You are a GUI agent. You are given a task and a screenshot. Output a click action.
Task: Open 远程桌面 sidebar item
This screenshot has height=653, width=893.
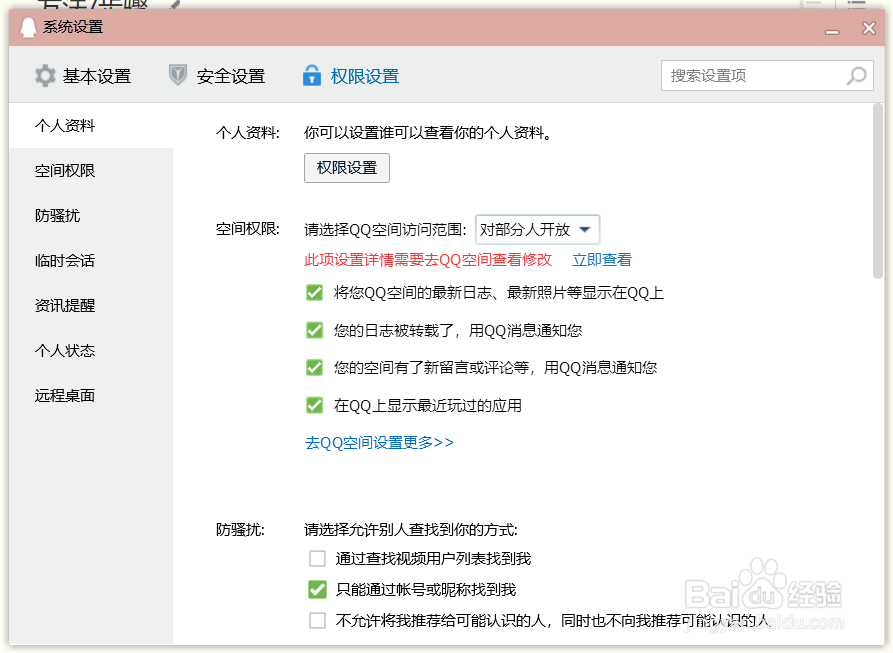91,395
